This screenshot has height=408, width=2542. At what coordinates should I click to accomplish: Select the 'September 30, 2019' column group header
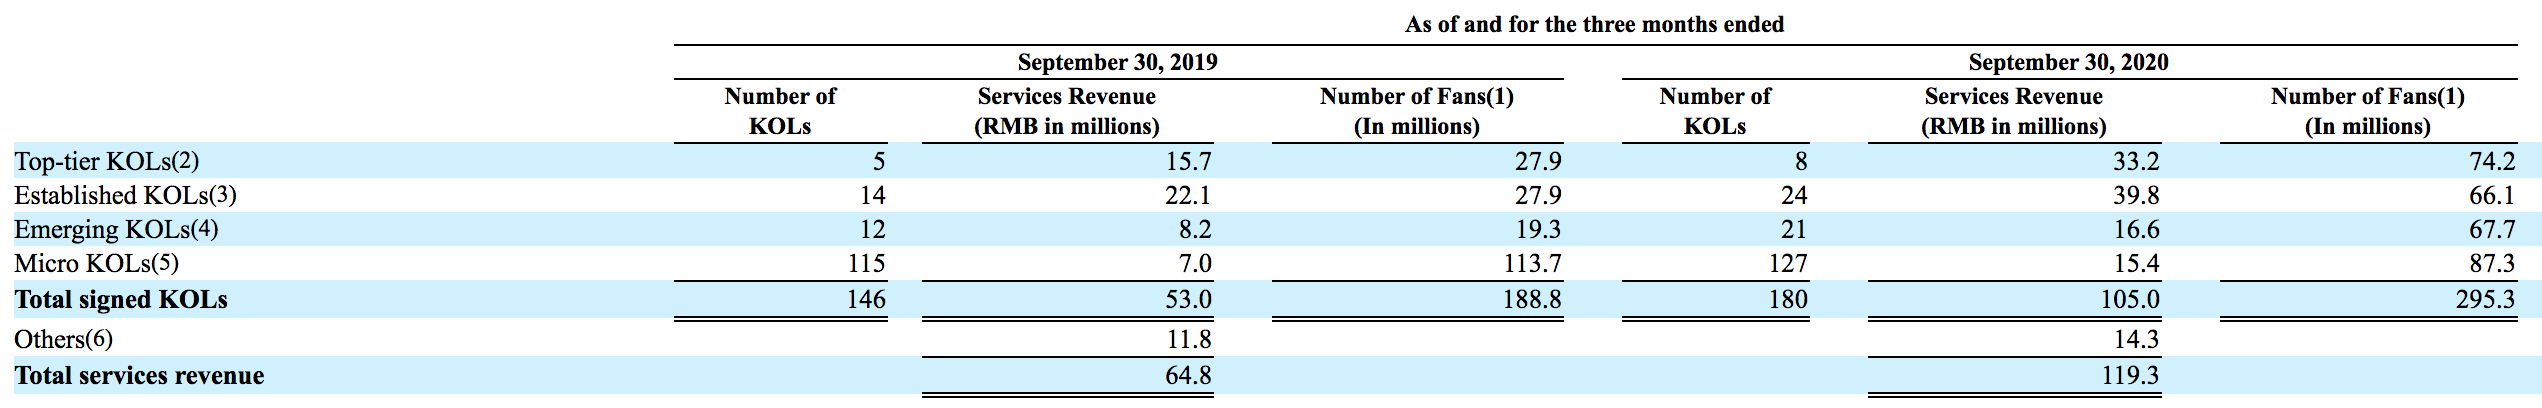pos(1117,62)
